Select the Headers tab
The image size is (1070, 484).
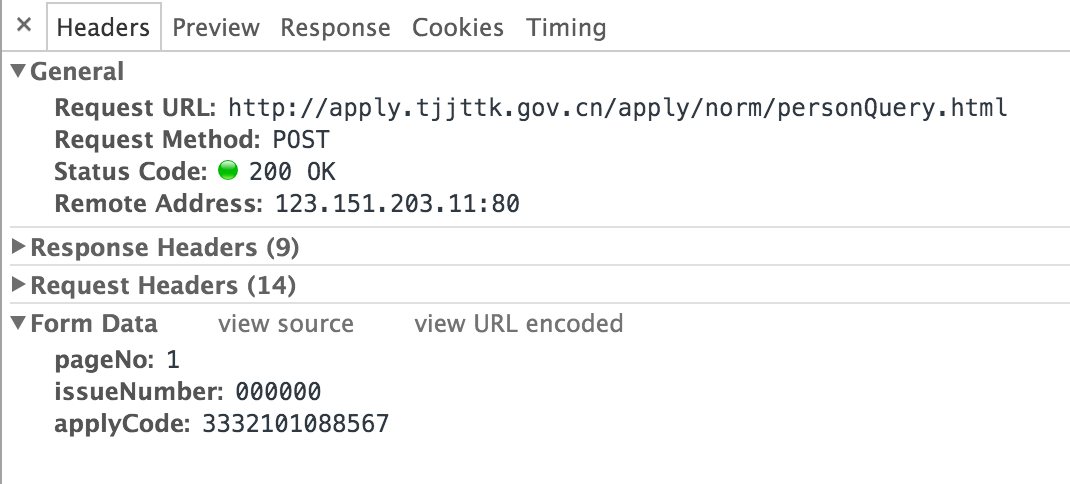point(103,27)
